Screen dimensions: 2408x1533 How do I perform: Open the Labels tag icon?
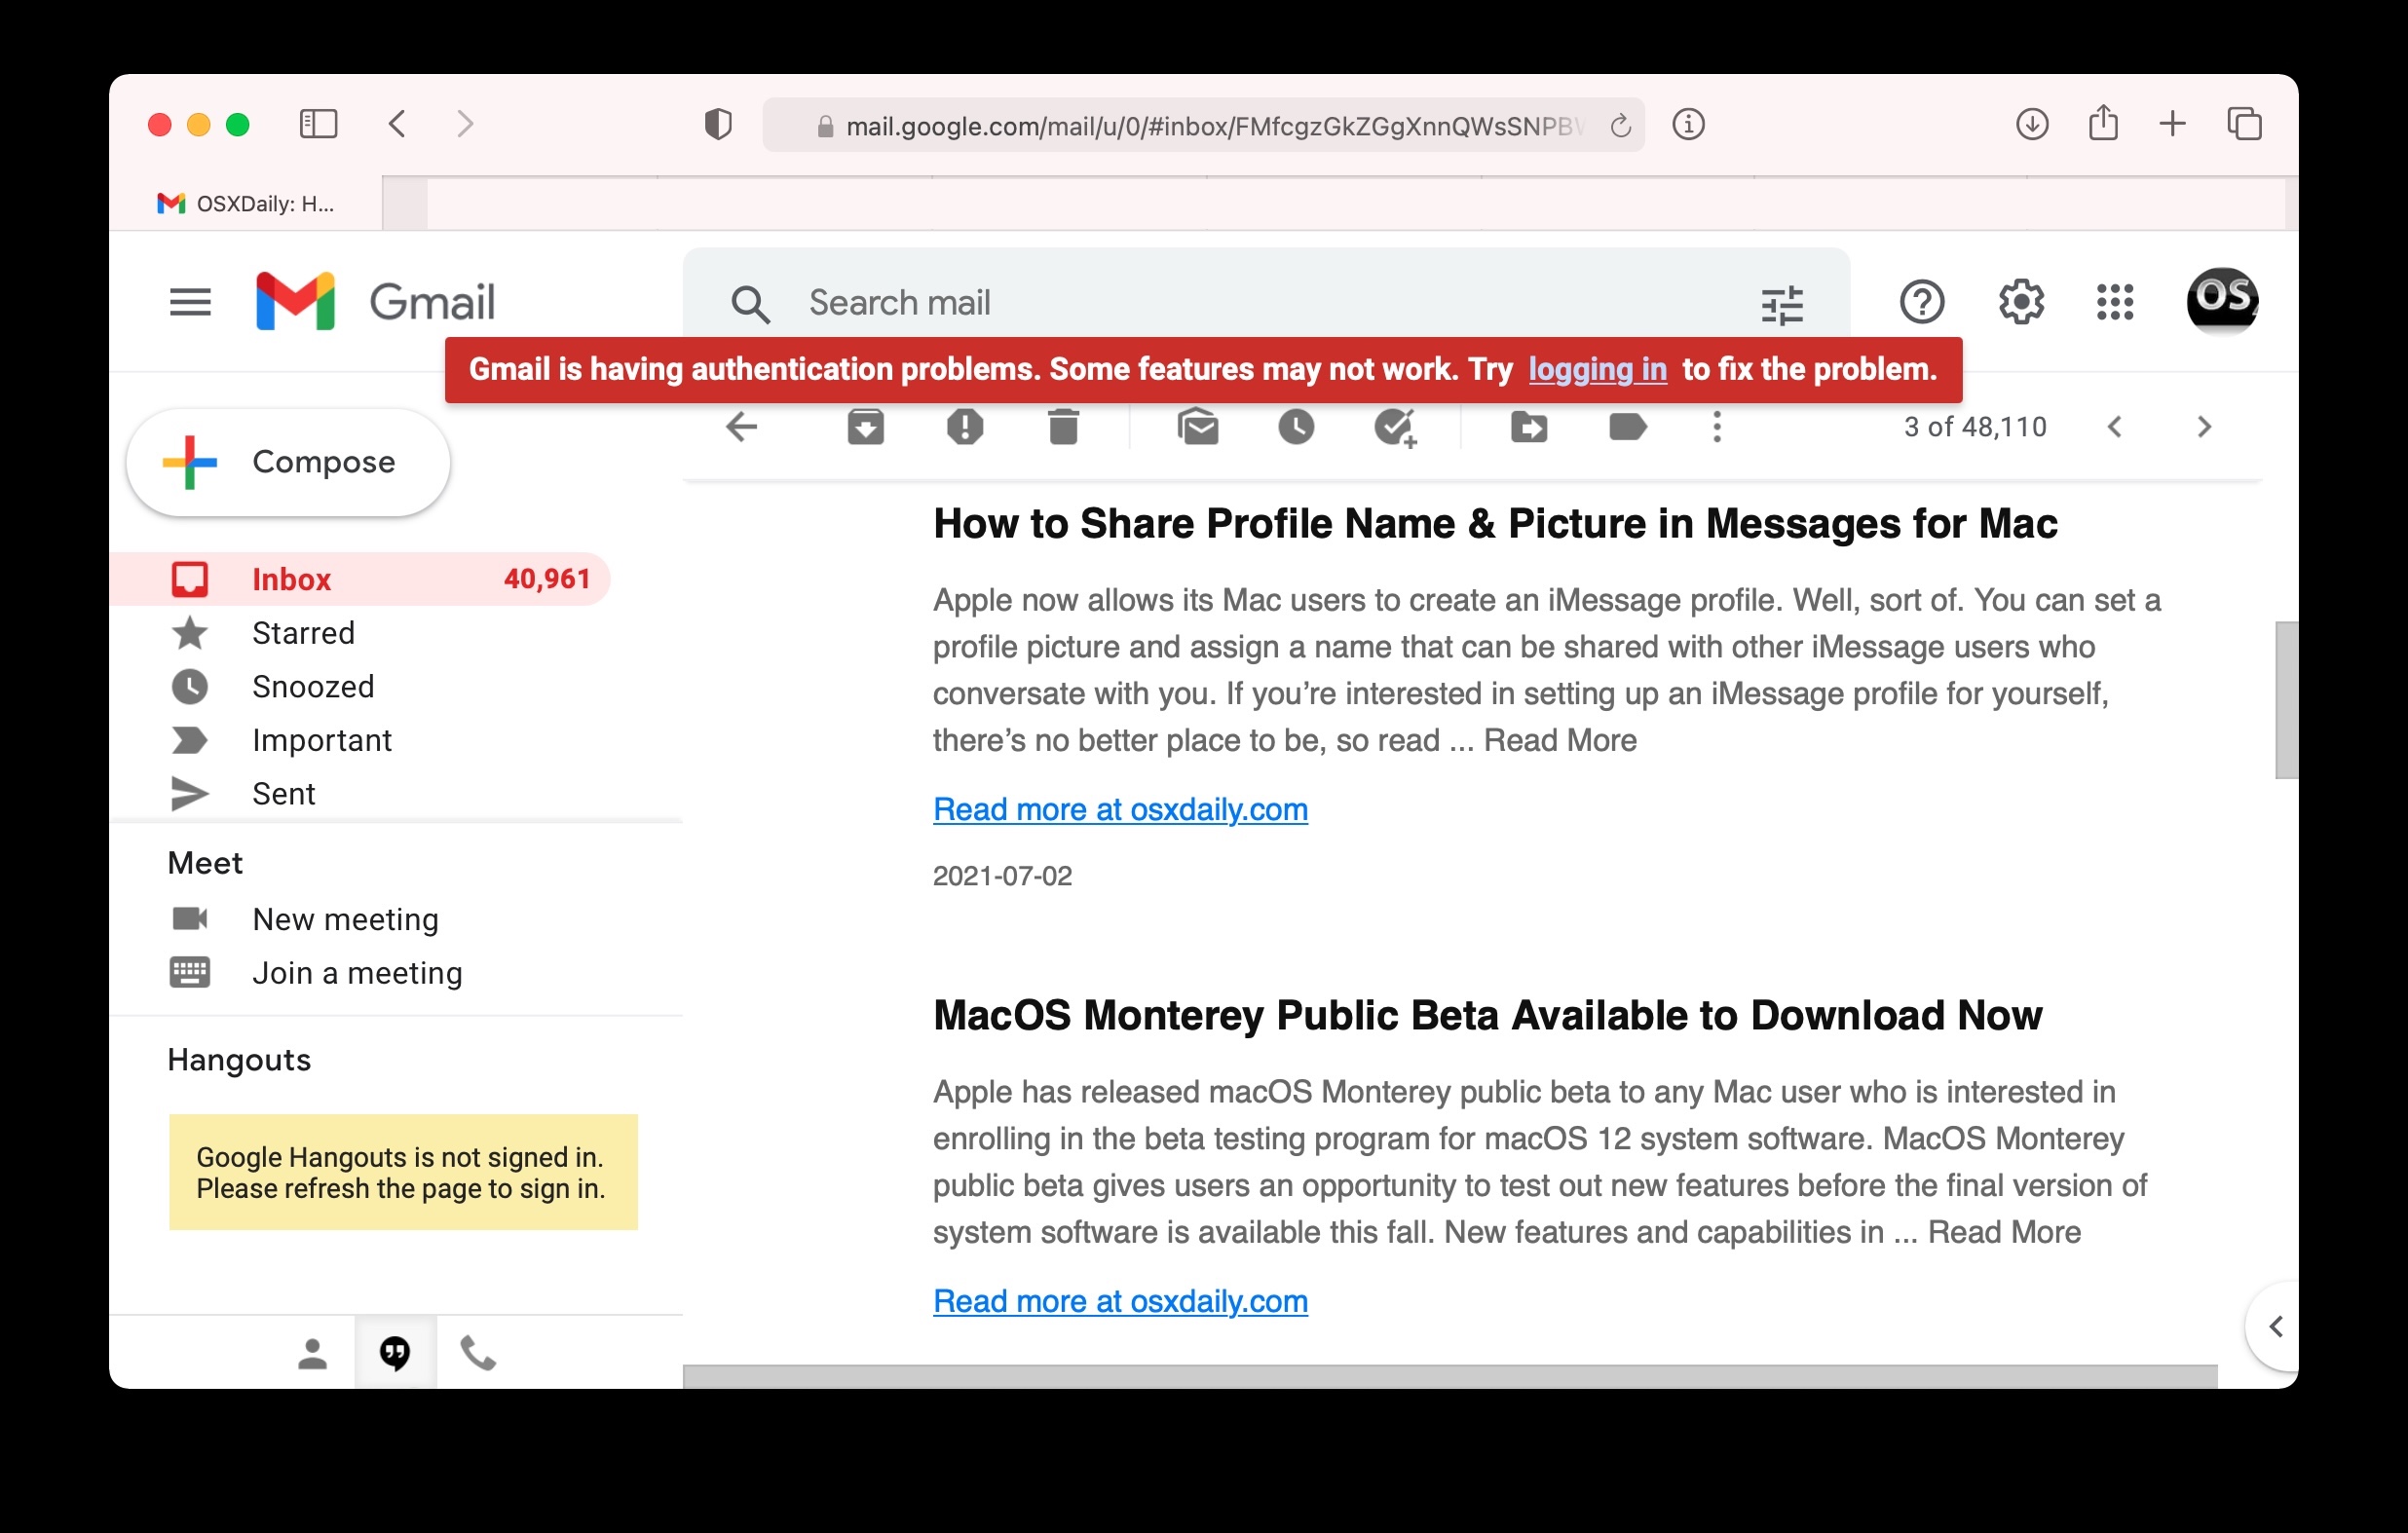(x=1627, y=428)
